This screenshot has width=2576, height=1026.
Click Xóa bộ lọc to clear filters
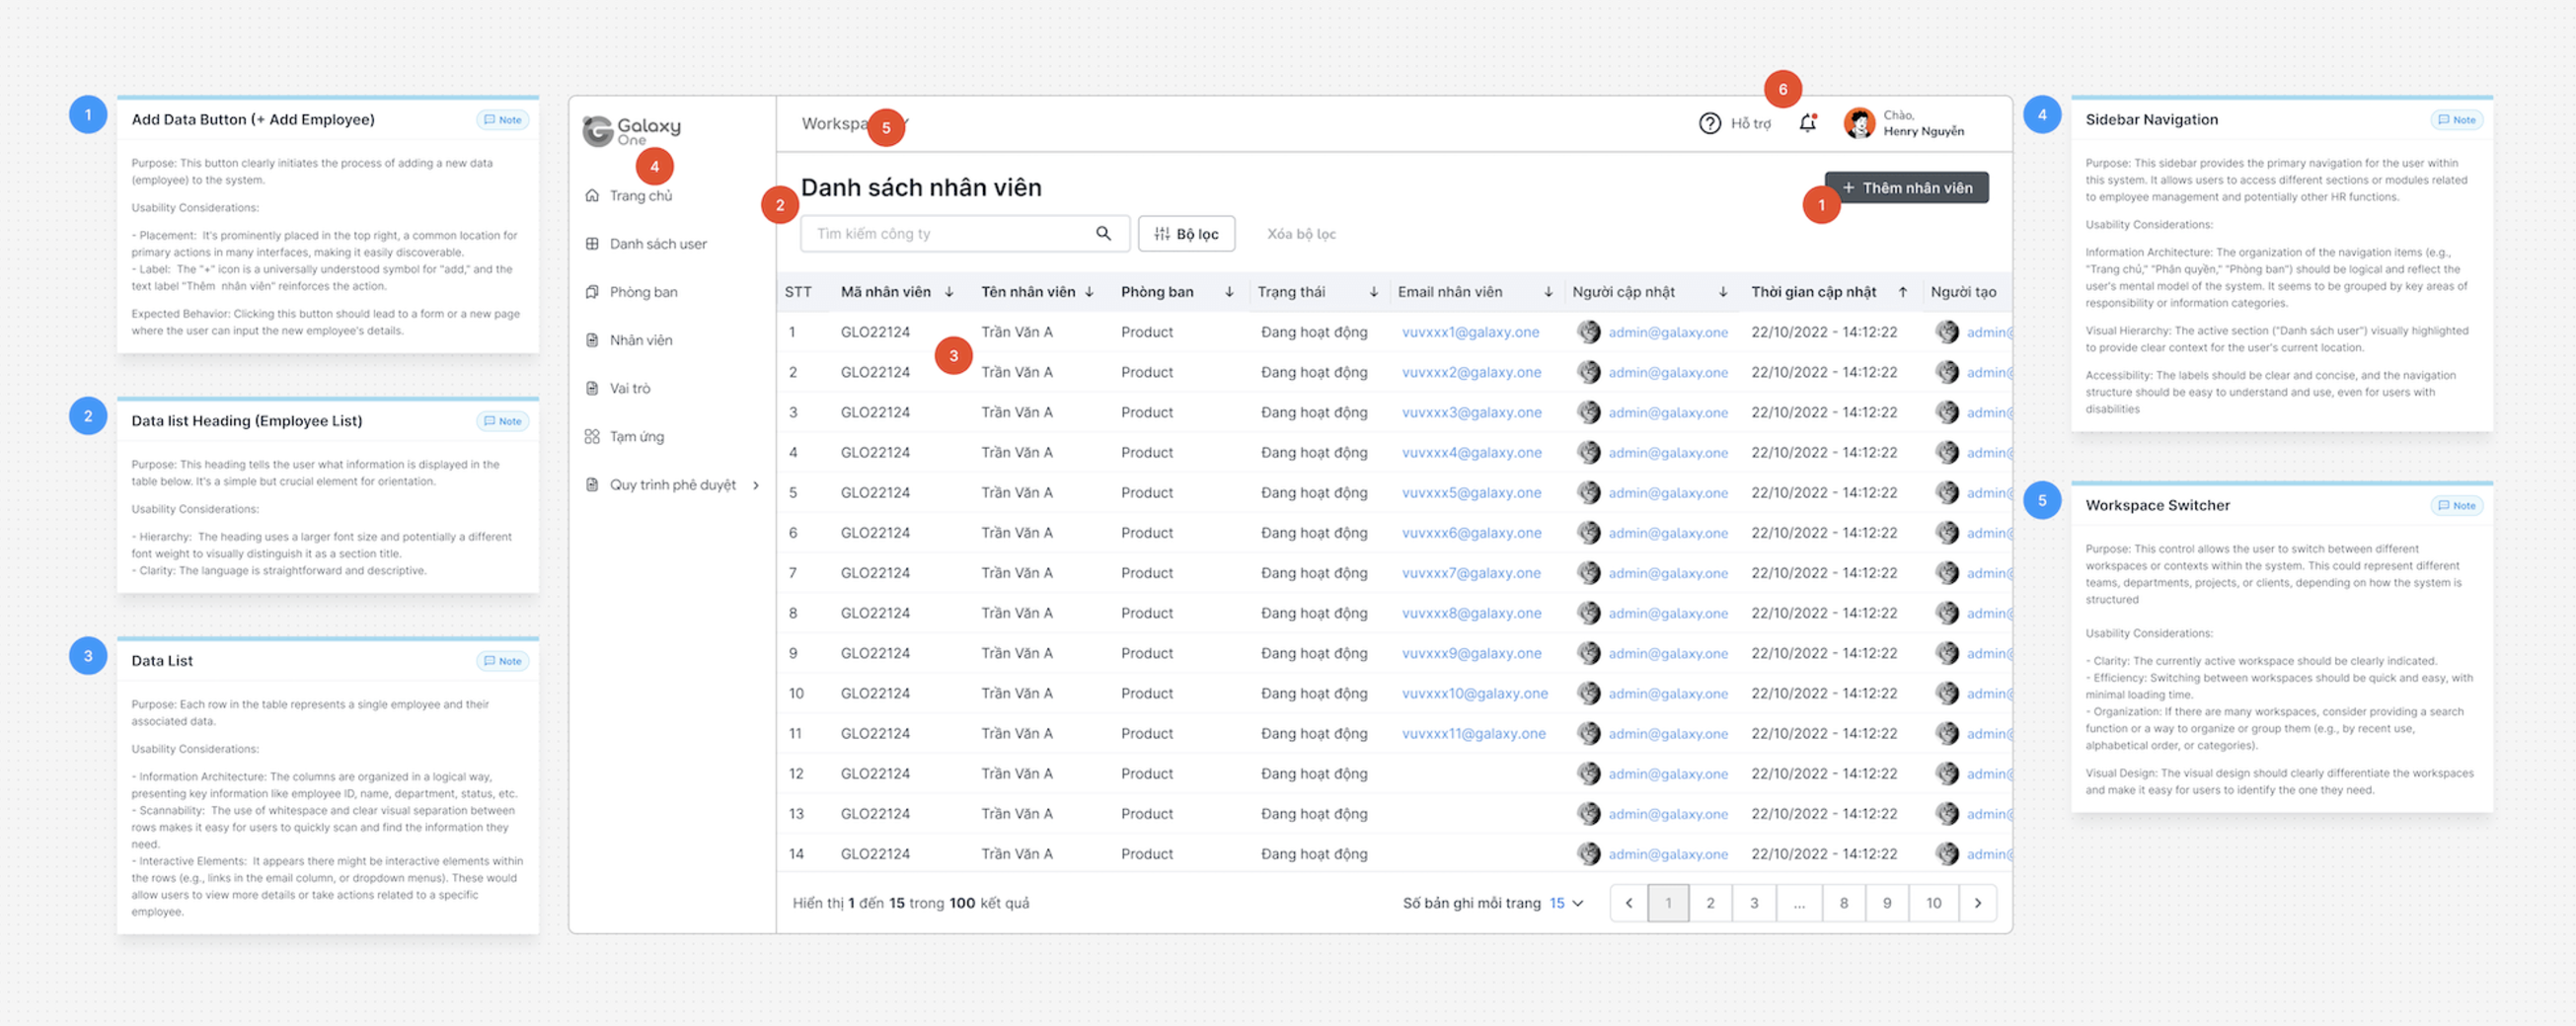tap(1300, 234)
